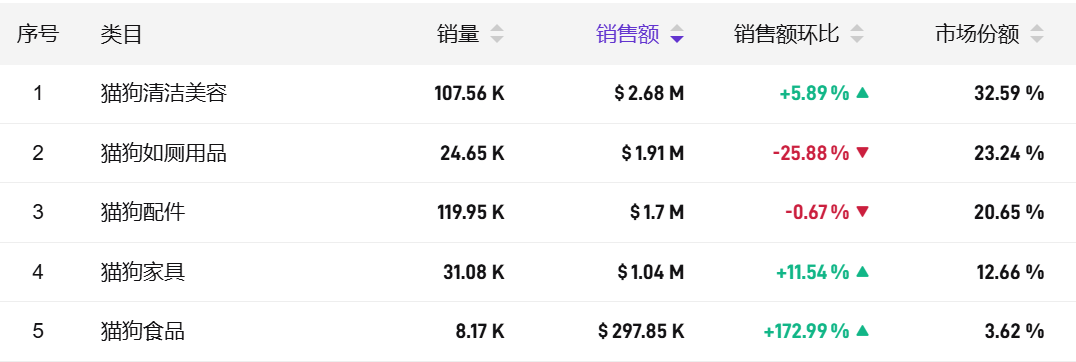Click decline value -25.88 %
The width and height of the screenshot is (1076, 362).
pos(811,153)
